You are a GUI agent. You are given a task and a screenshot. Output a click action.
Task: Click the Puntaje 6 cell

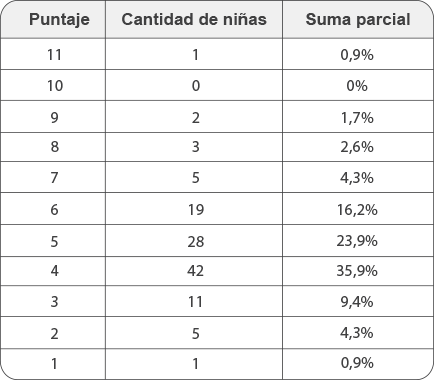coord(53,209)
